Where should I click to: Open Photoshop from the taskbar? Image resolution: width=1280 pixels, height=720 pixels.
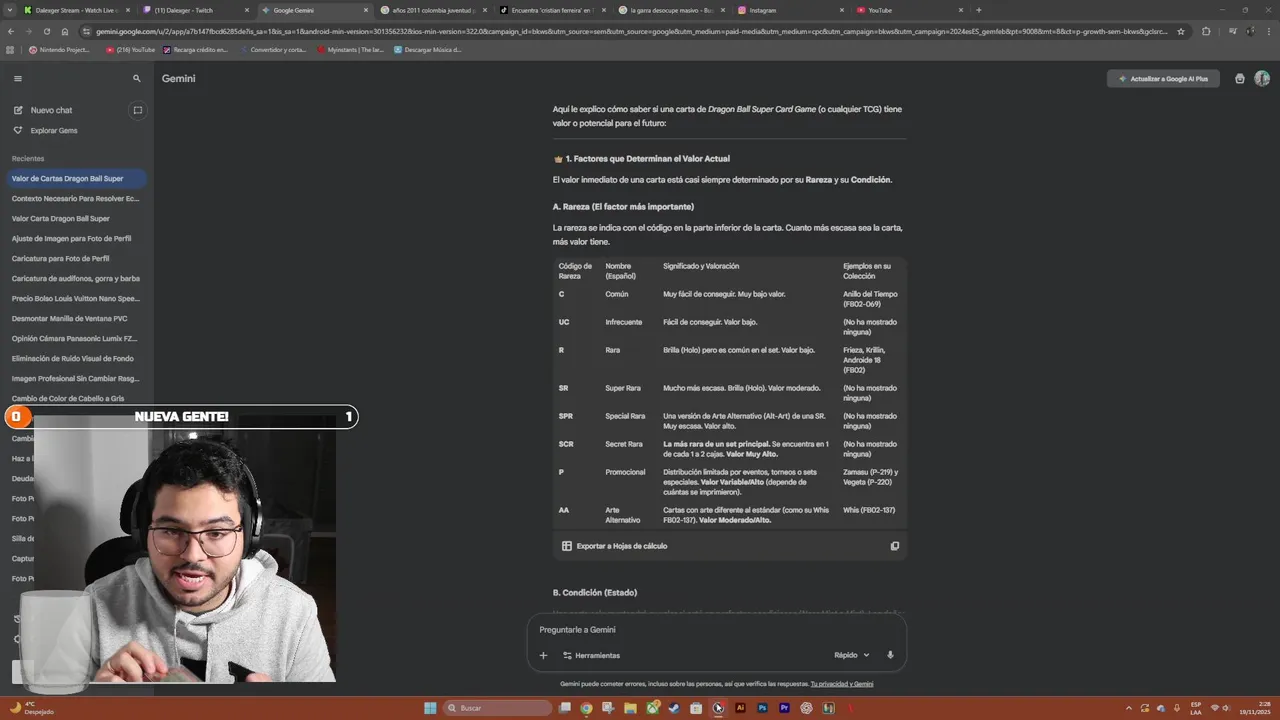(x=762, y=708)
